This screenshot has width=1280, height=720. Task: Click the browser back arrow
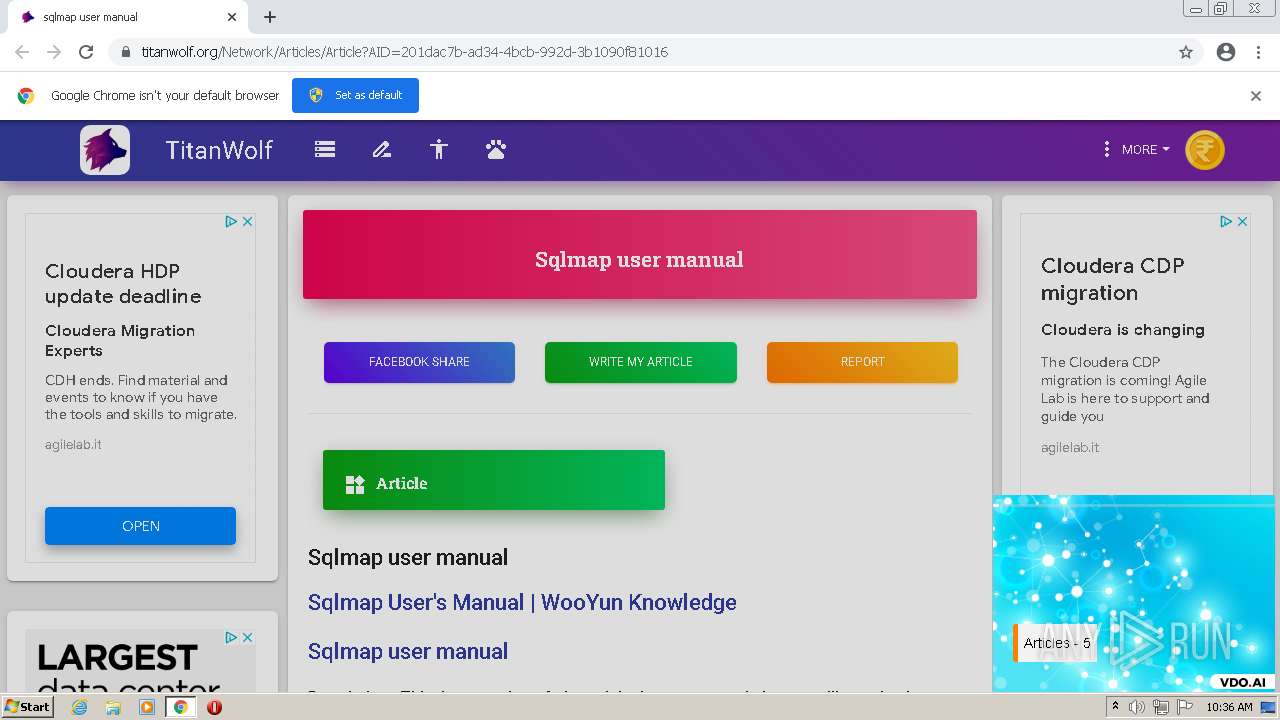tap(22, 52)
